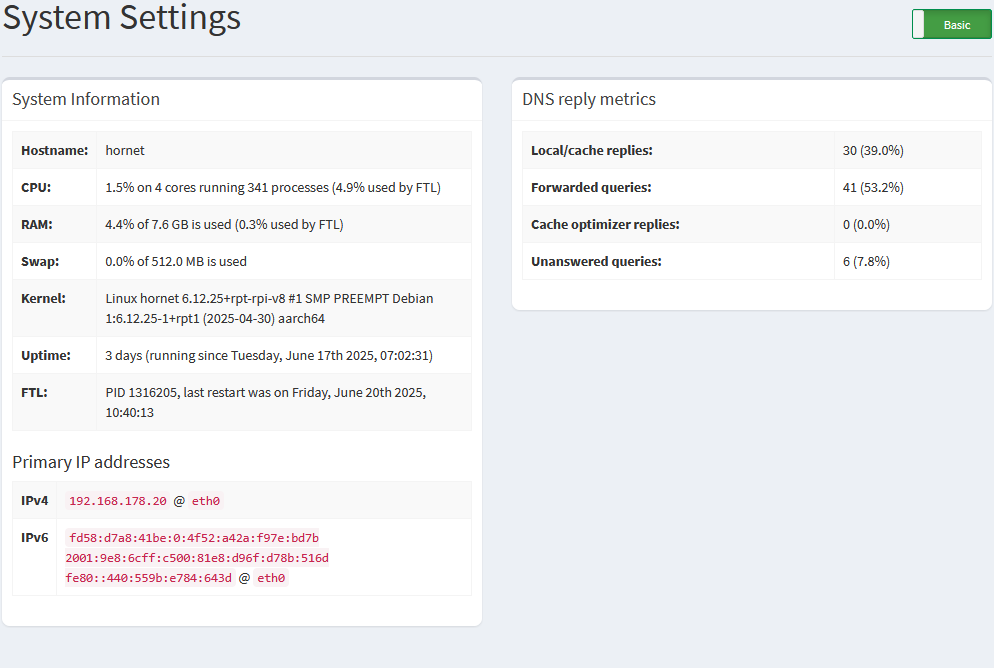Click the System Information panel heading
The height and width of the screenshot is (668, 994).
click(86, 99)
